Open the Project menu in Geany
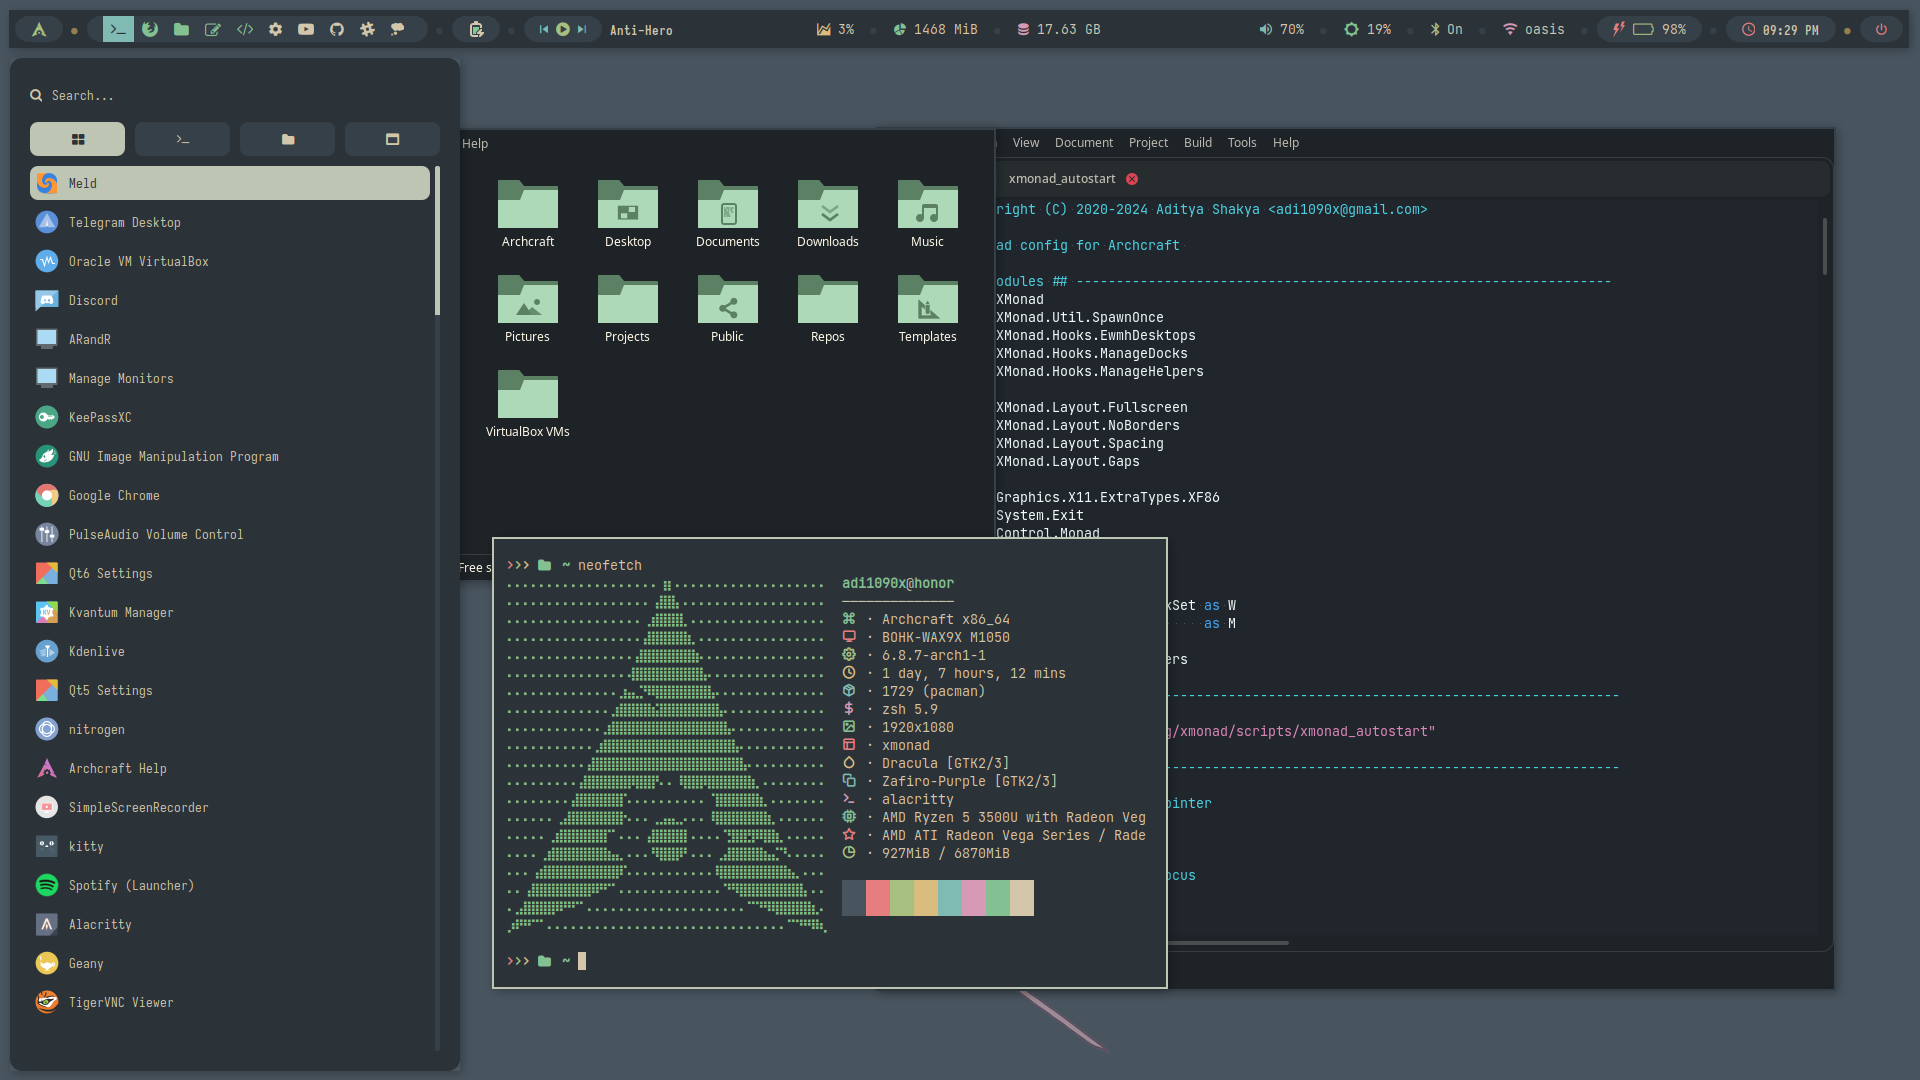 [x=1148, y=142]
